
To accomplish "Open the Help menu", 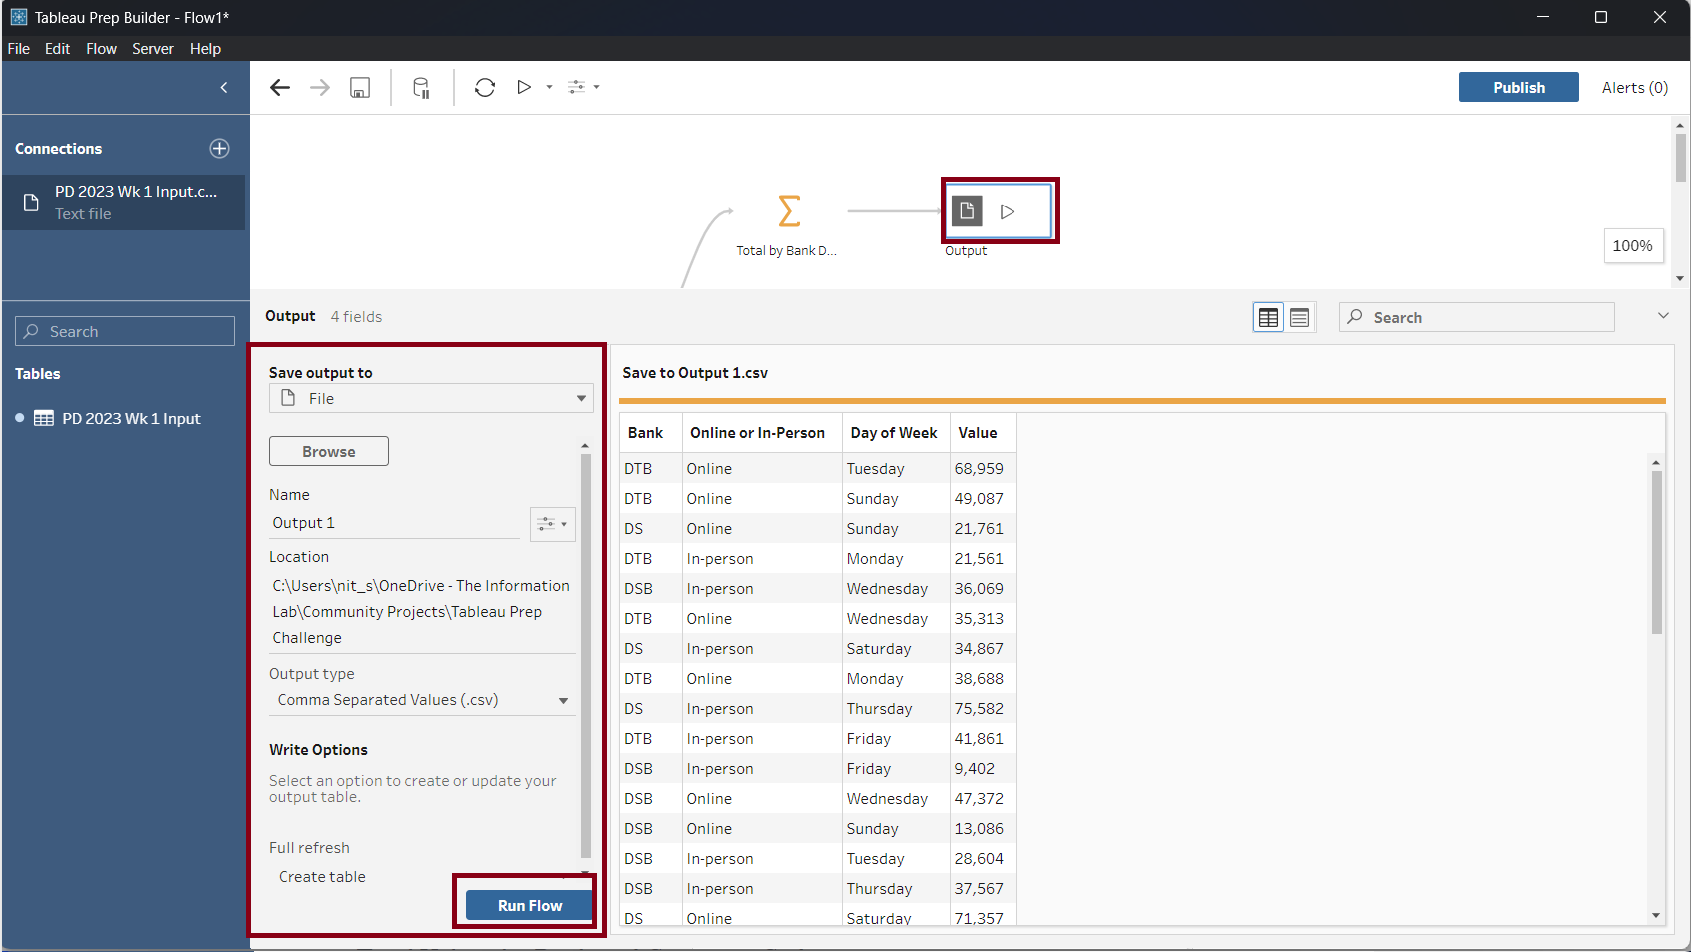I will pos(205,49).
